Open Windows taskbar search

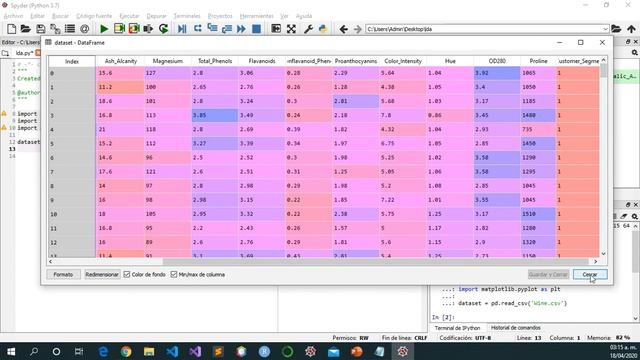pos(34,351)
